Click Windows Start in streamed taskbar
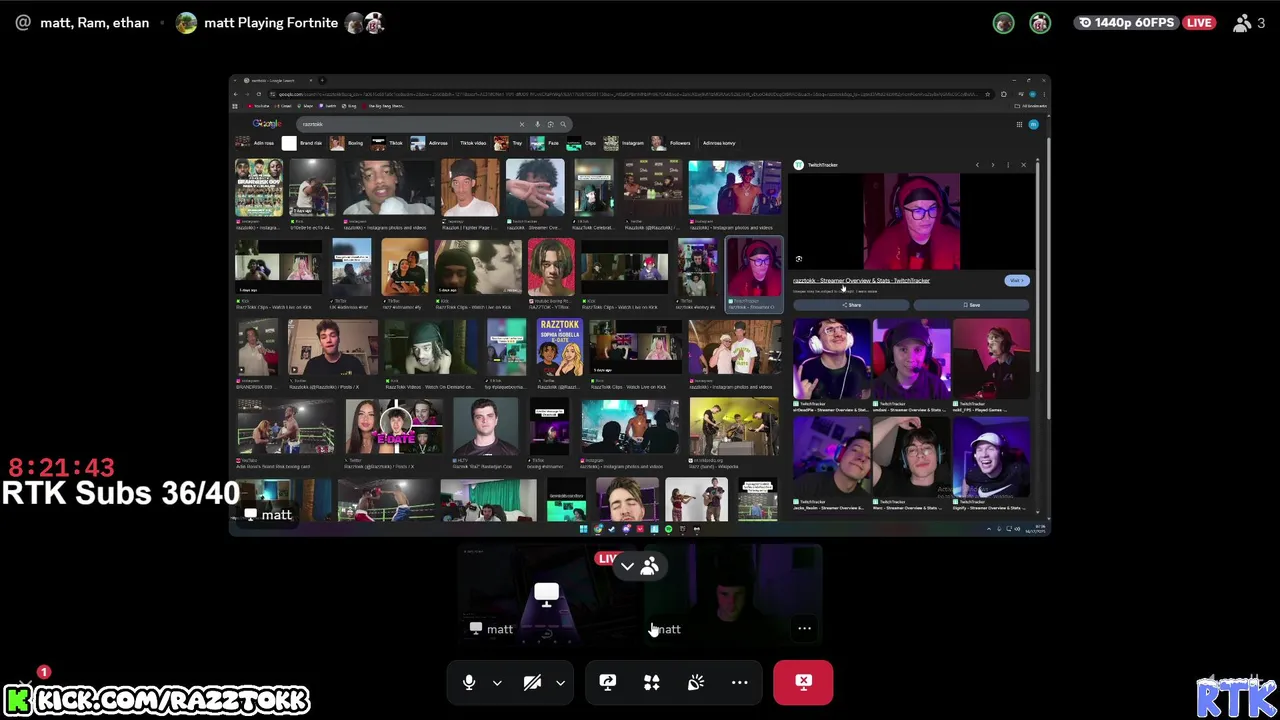The image size is (1280, 720). pos(583,529)
